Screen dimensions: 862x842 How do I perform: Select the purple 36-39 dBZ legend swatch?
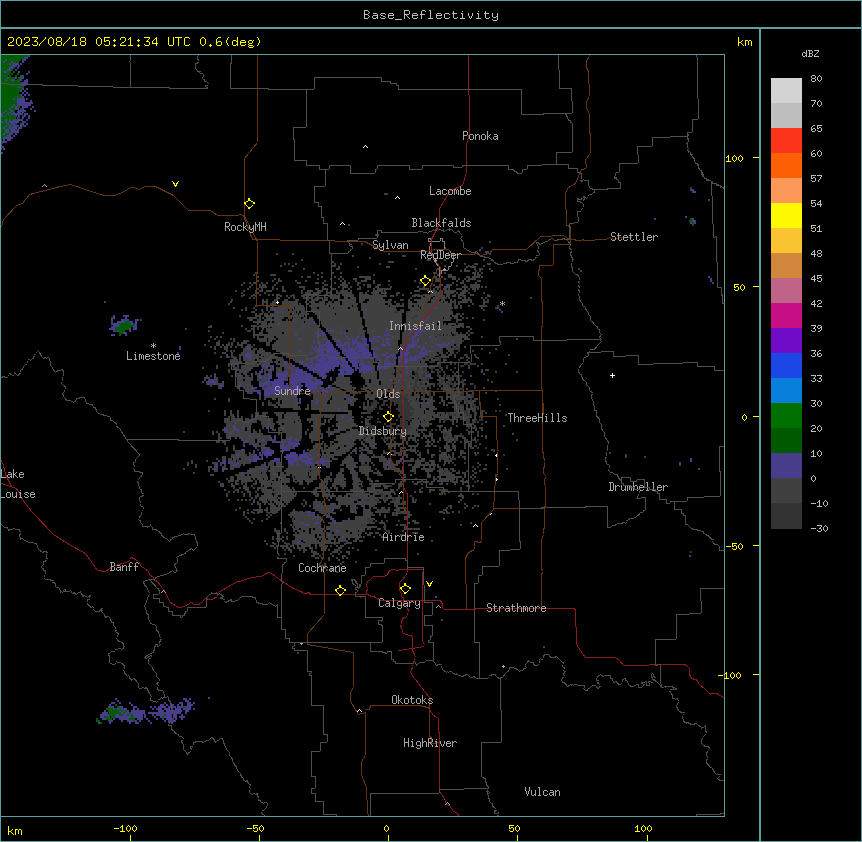(x=786, y=340)
